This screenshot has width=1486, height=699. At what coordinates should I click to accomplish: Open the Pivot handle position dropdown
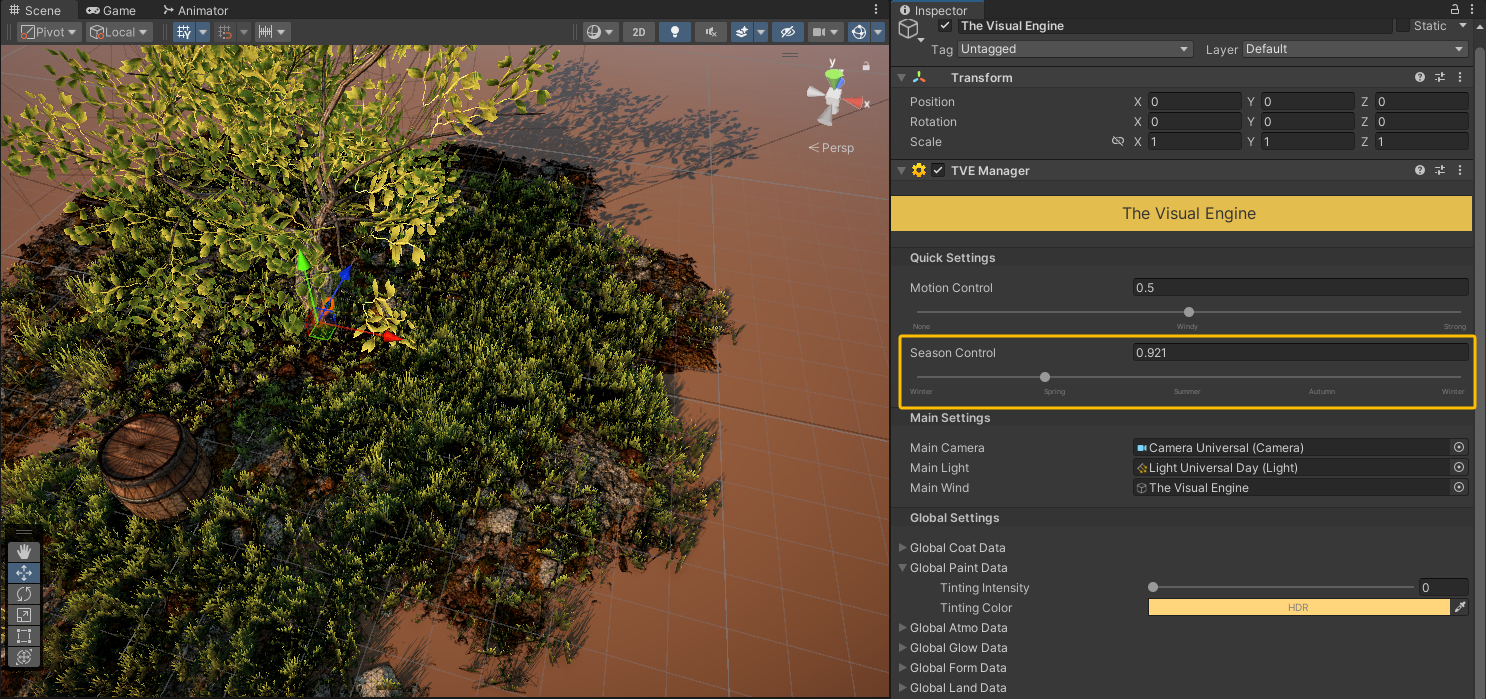pos(48,32)
